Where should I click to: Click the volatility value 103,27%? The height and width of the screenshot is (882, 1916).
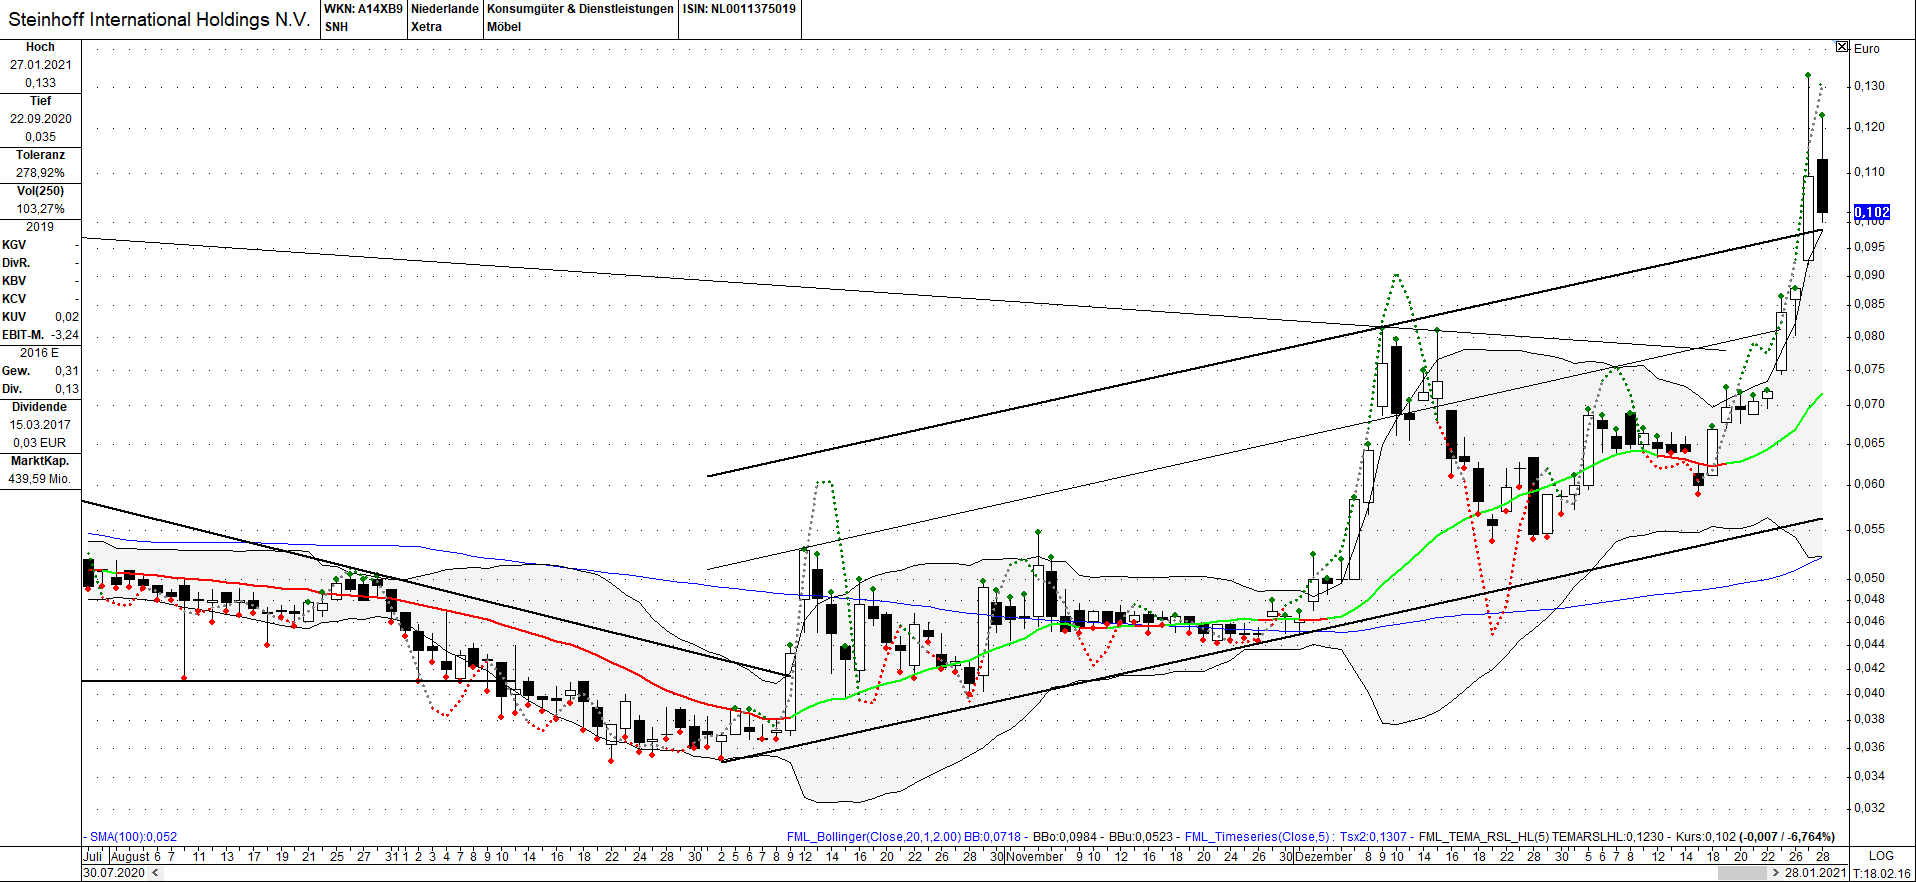(x=41, y=209)
